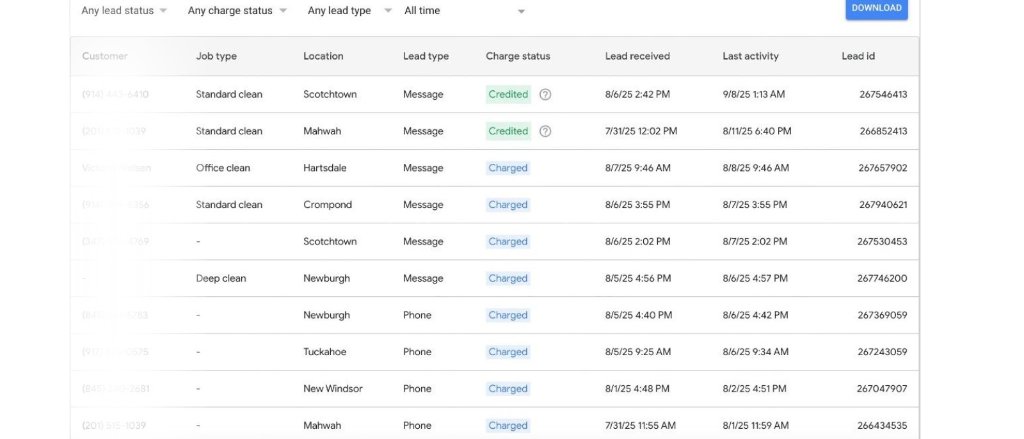Open the Any lead status filter
The width and height of the screenshot is (1024, 439).
124,11
